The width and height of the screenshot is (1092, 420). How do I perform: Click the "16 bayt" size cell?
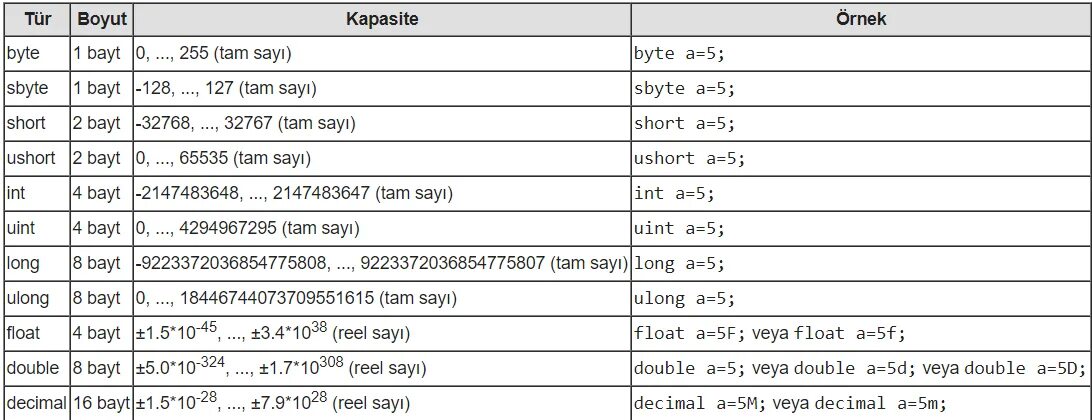click(101, 403)
